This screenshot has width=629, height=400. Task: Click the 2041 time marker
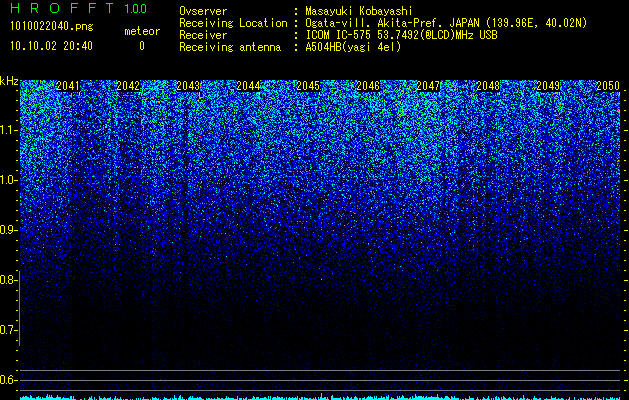pyautogui.click(x=68, y=86)
